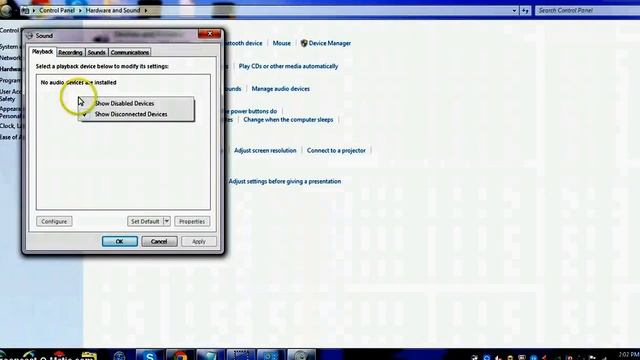Open Adjust settings before giving a presentation
The width and height of the screenshot is (640, 360).
tap(284, 181)
